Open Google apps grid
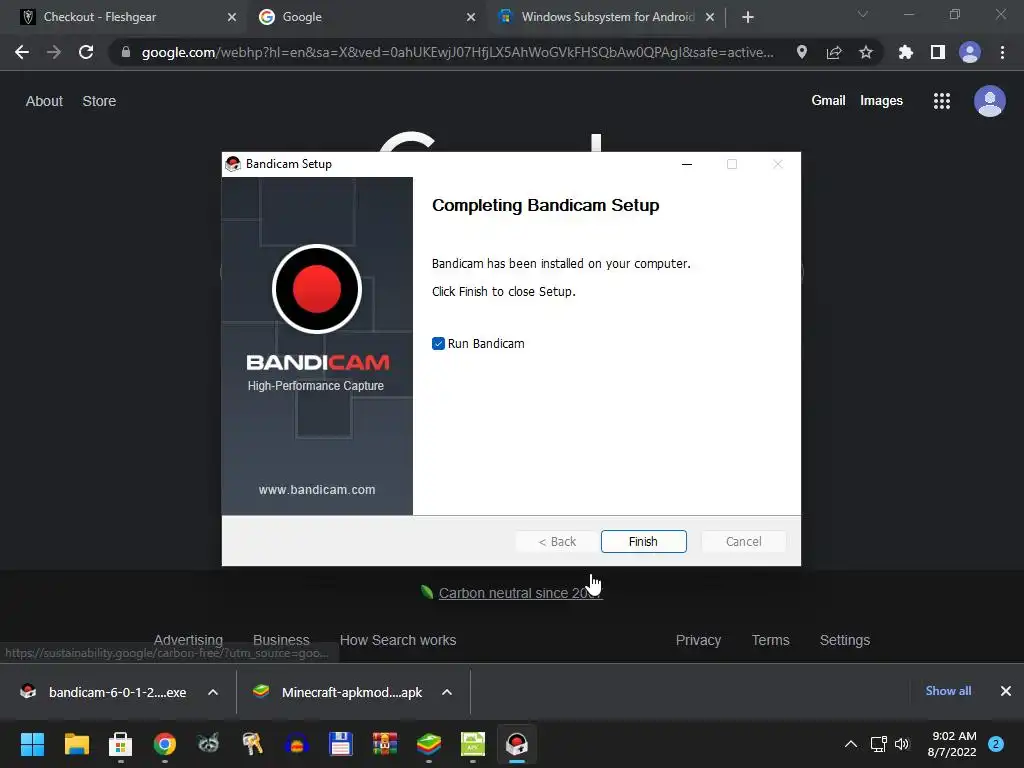The image size is (1024, 768). tap(942, 101)
